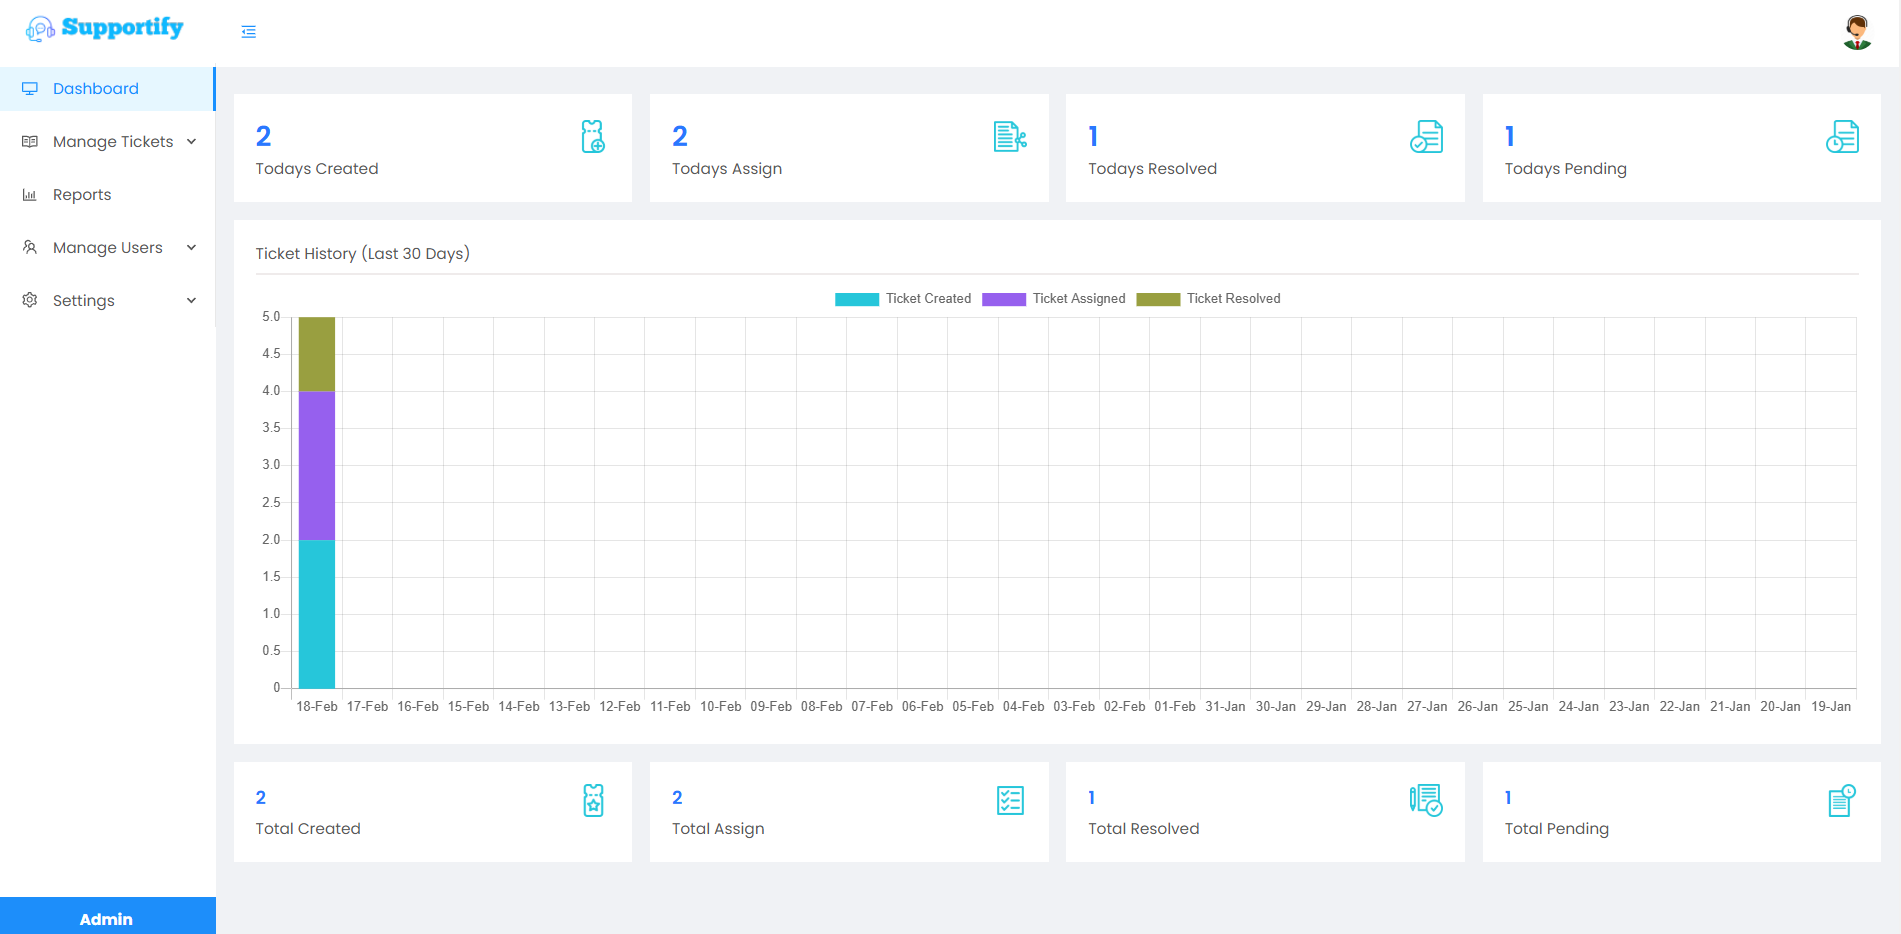Click the Todays Pending clock icon
The width and height of the screenshot is (1901, 934).
pos(1842,137)
